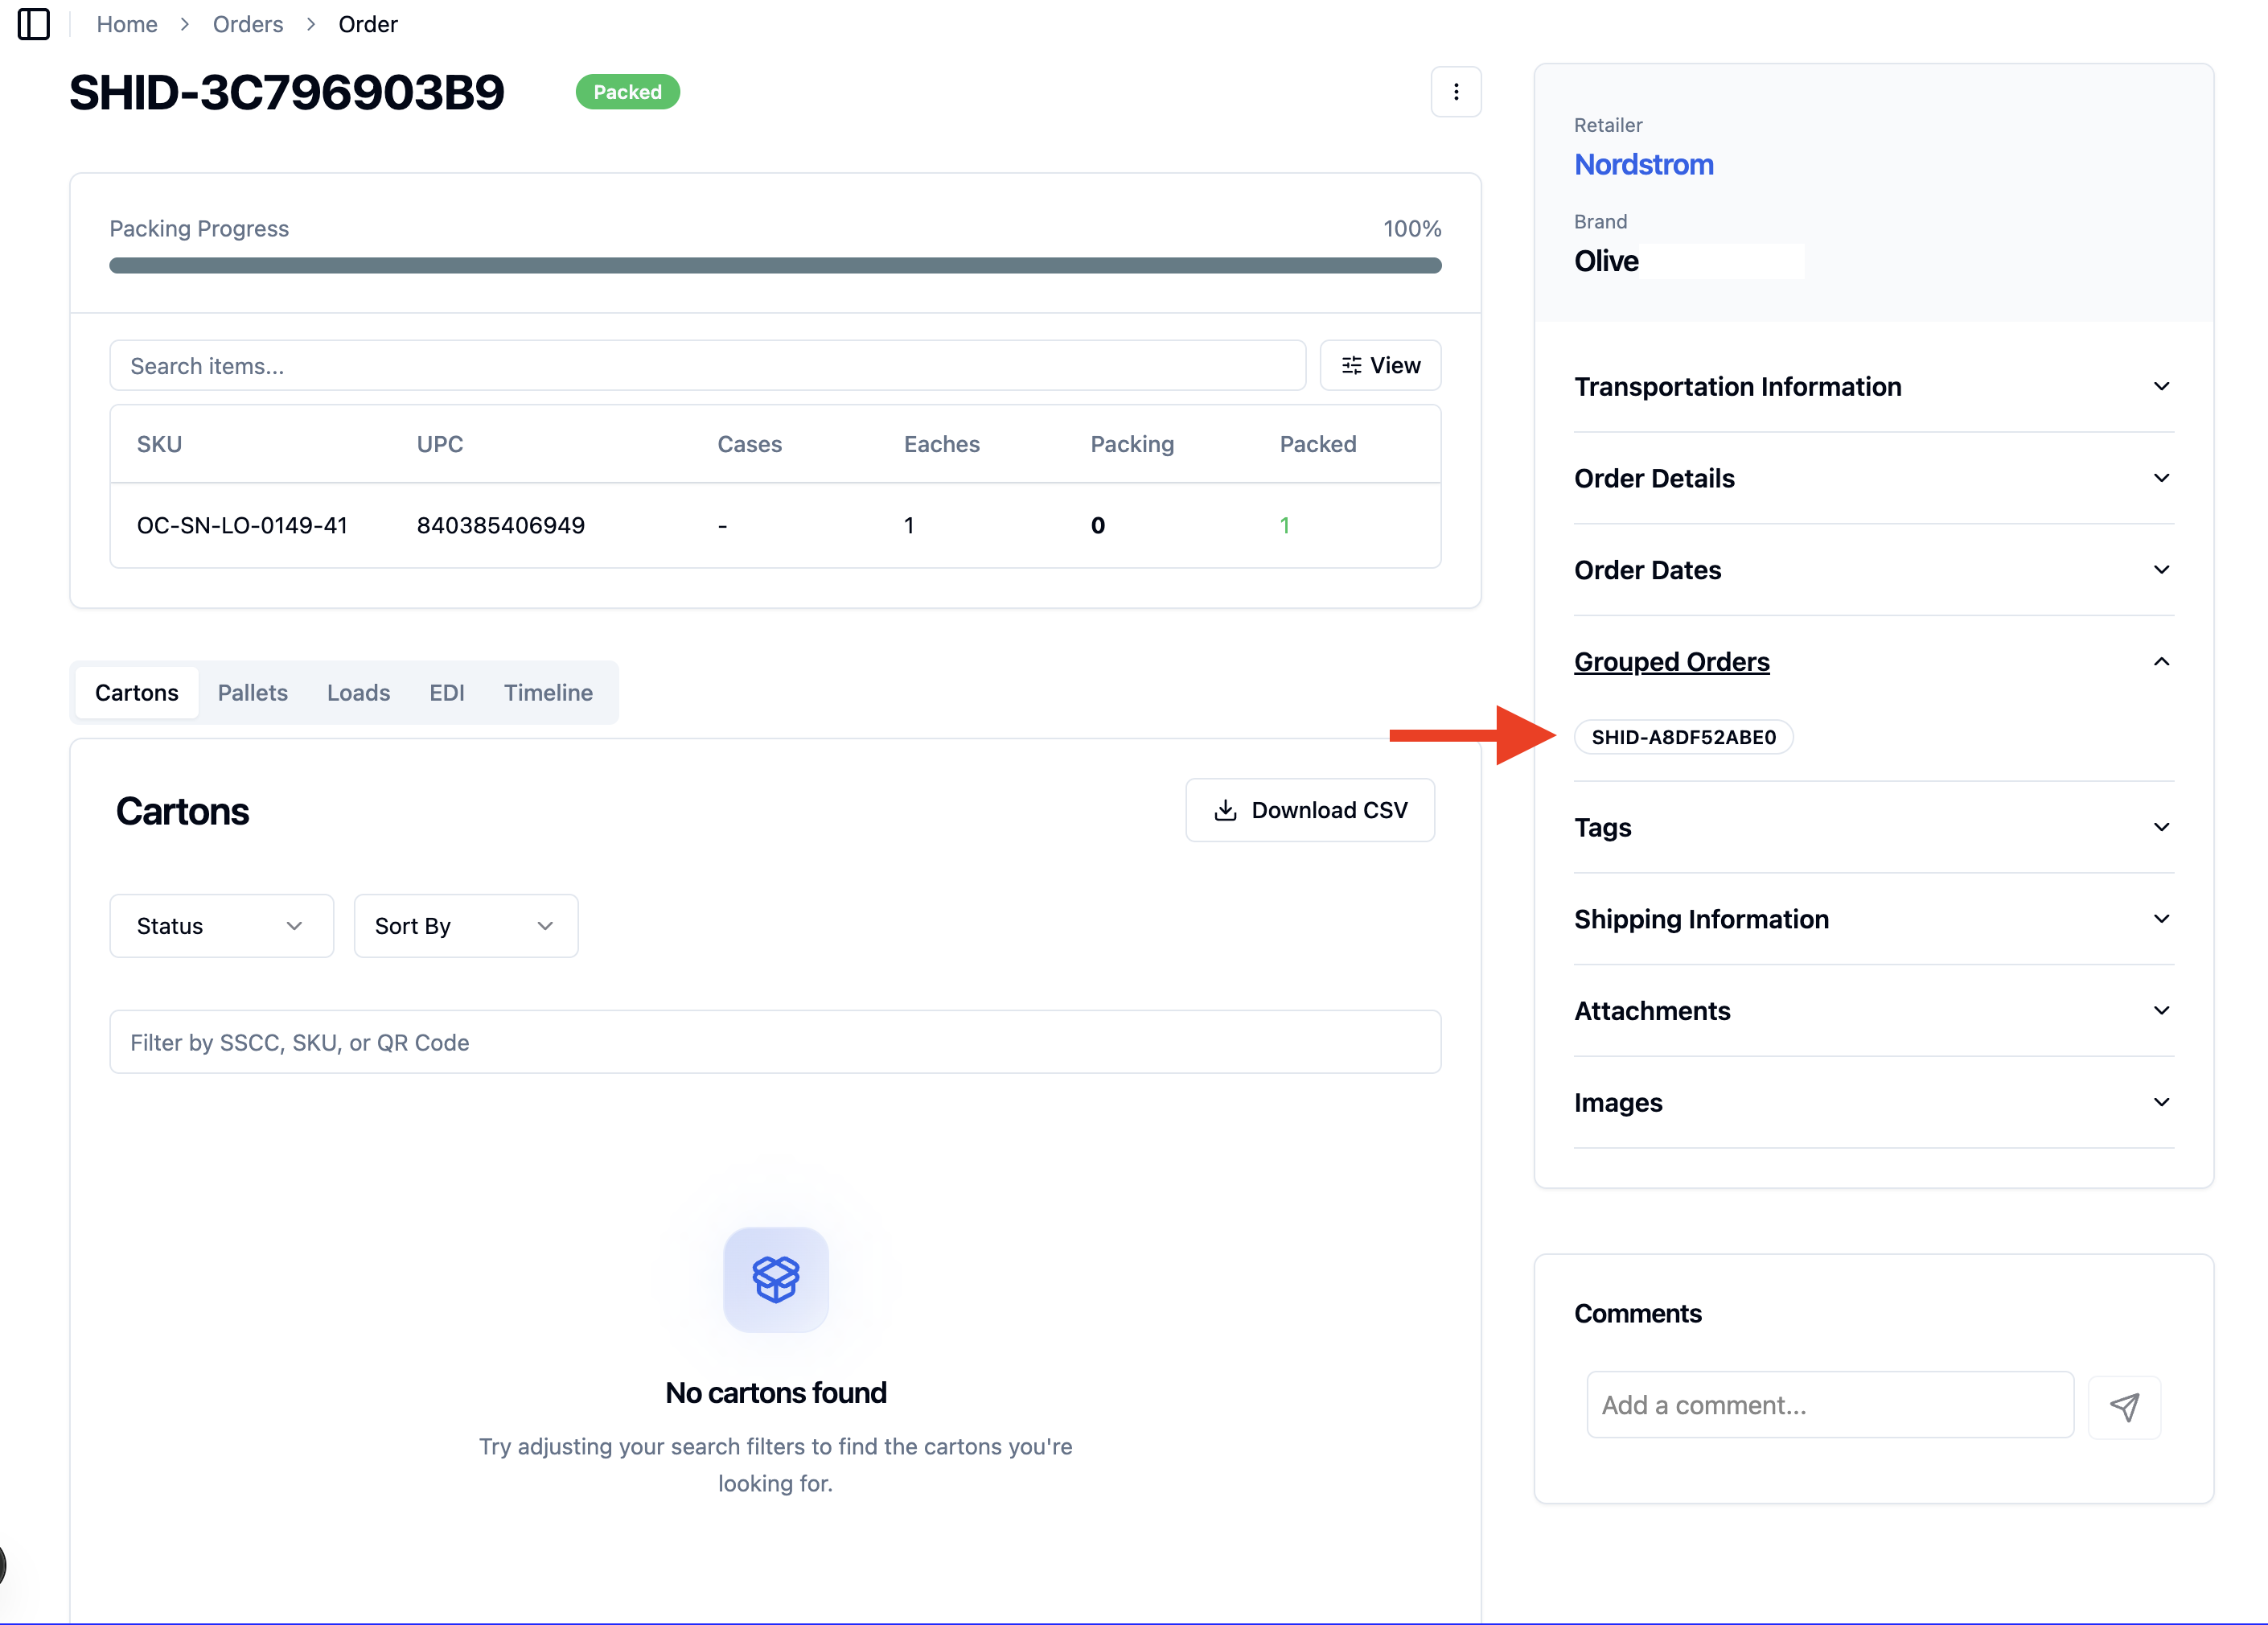Open the Nordstrom retailer link

coord(1643,164)
